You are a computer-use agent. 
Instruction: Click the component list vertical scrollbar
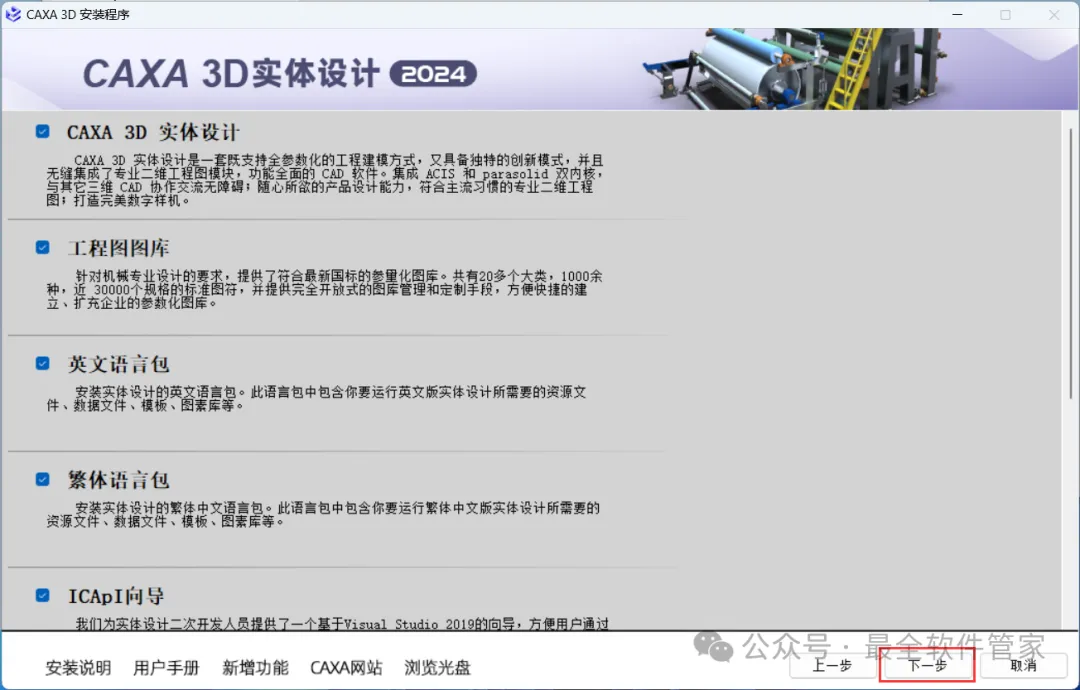pyautogui.click(x=1070, y=263)
